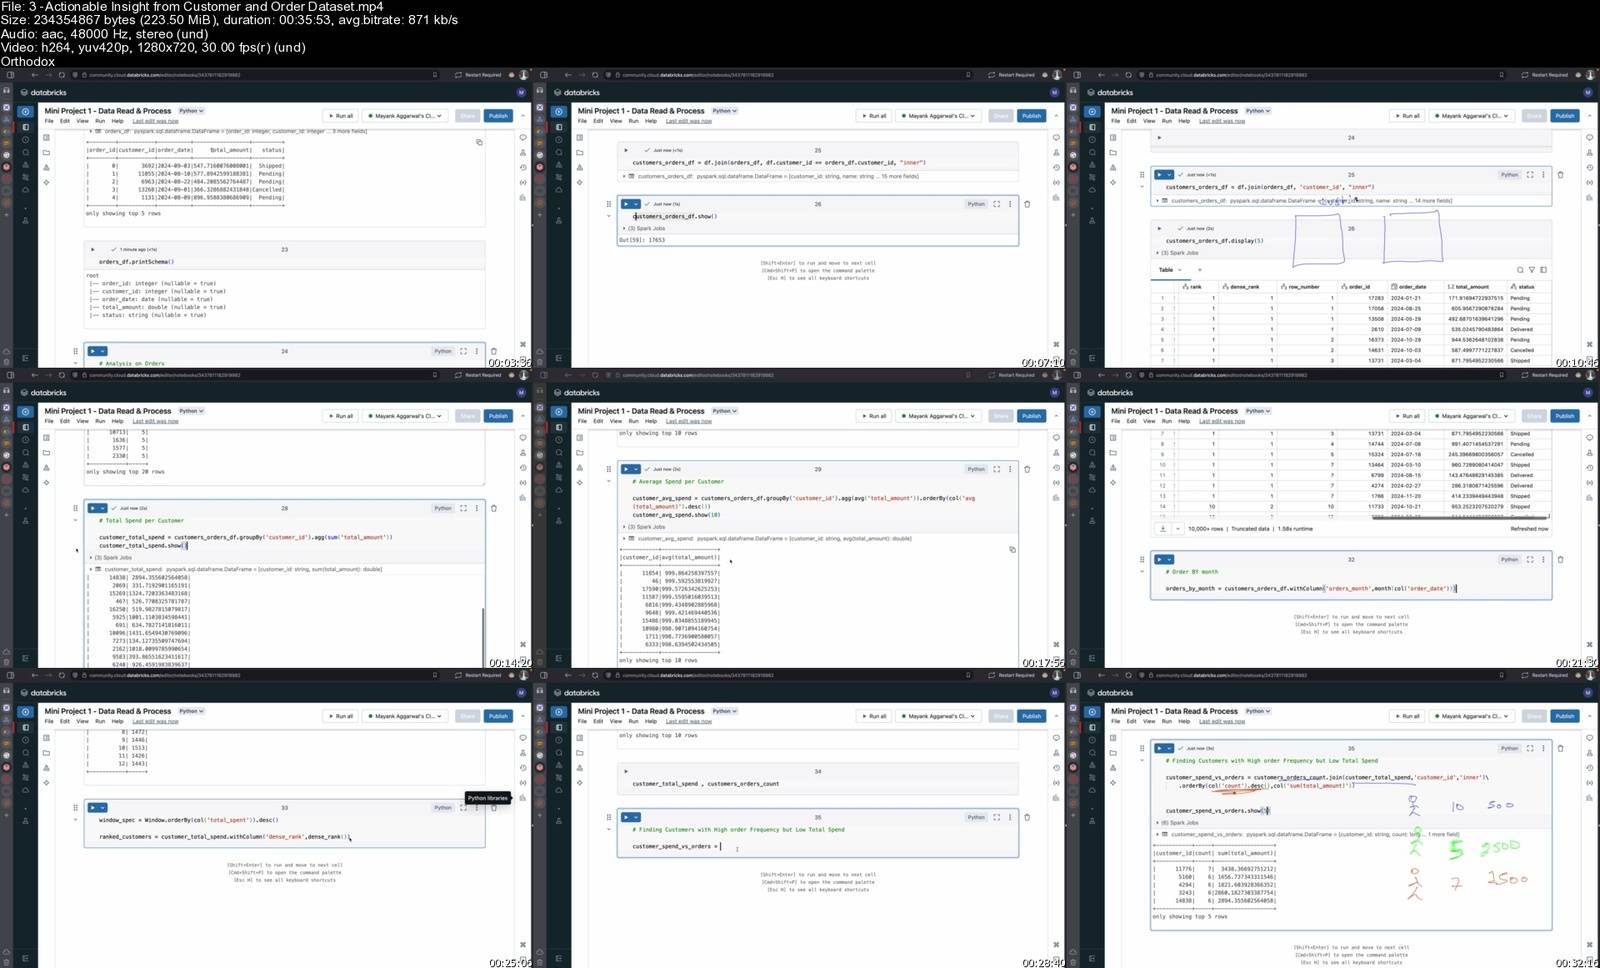
Task: Download table results in the 00:21 frame
Action: pyautogui.click(x=1163, y=528)
